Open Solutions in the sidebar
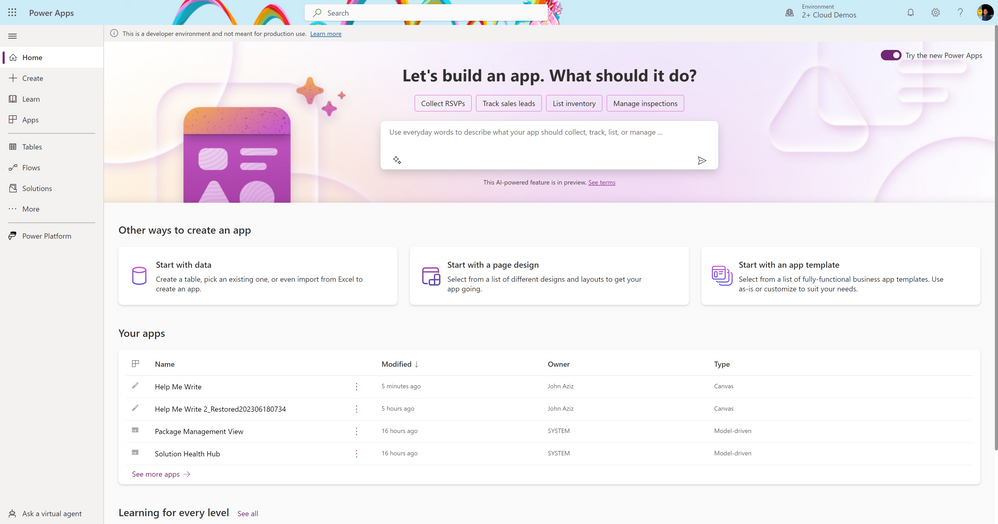The width and height of the screenshot is (998, 524). tap(52, 188)
